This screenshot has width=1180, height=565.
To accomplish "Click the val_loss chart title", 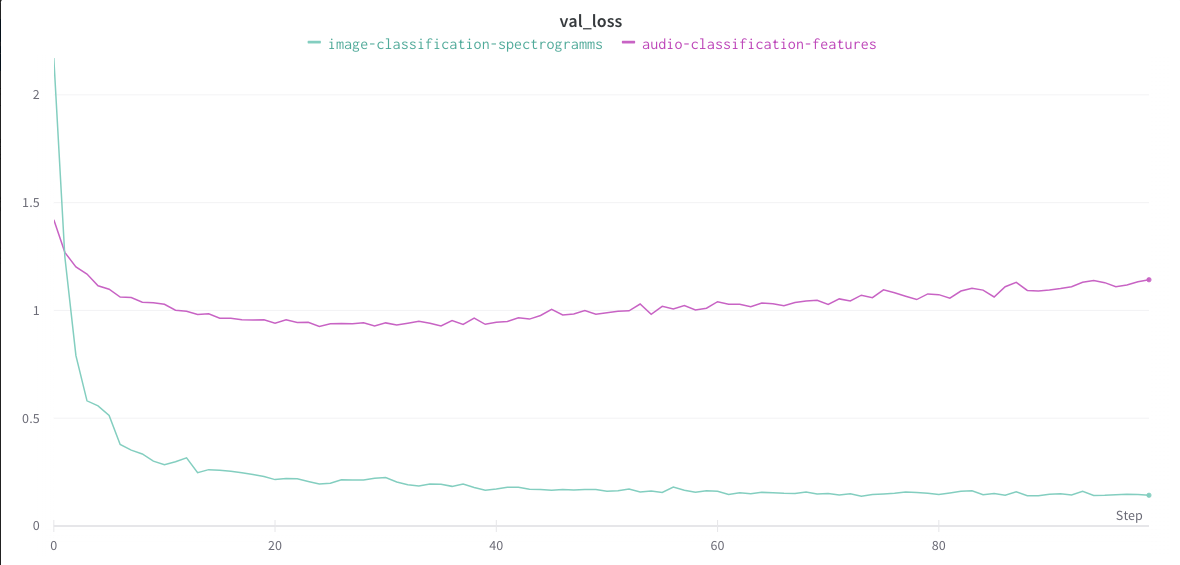I will [590, 21].
